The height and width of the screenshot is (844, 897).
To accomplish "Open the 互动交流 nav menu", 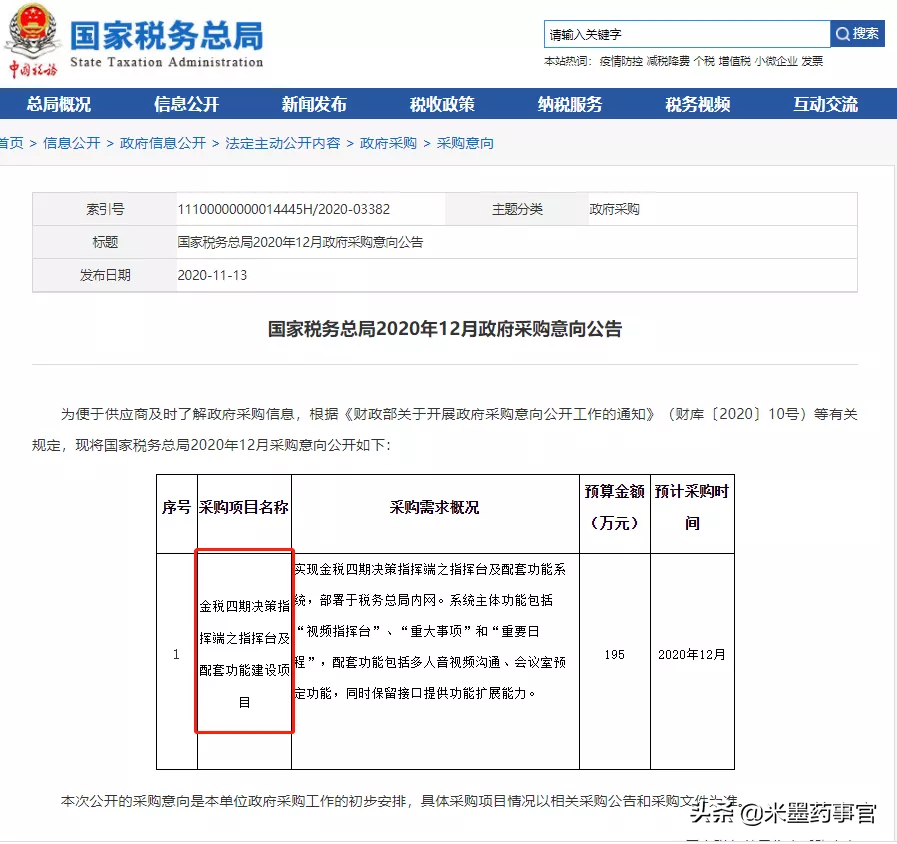I will tap(825, 104).
